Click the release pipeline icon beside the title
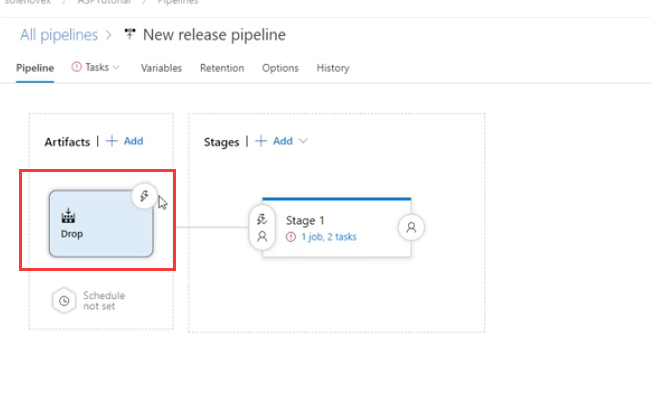The height and width of the screenshot is (397, 651). tap(130, 34)
